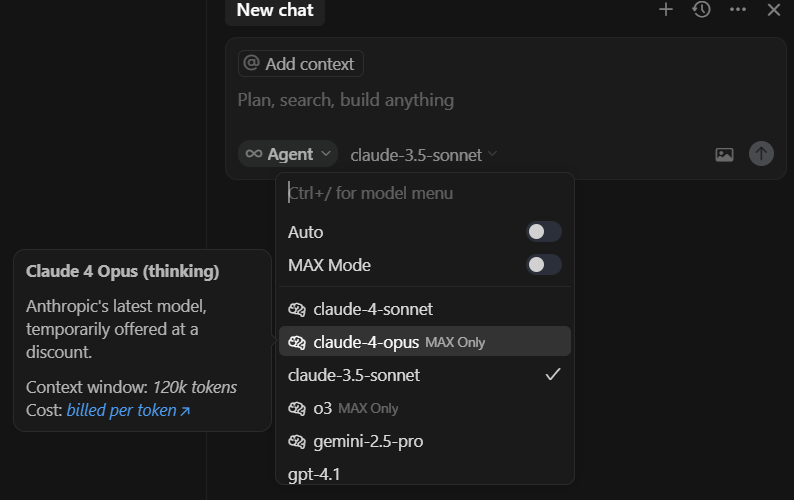Expand the Agent mode dropdown

coord(288,154)
